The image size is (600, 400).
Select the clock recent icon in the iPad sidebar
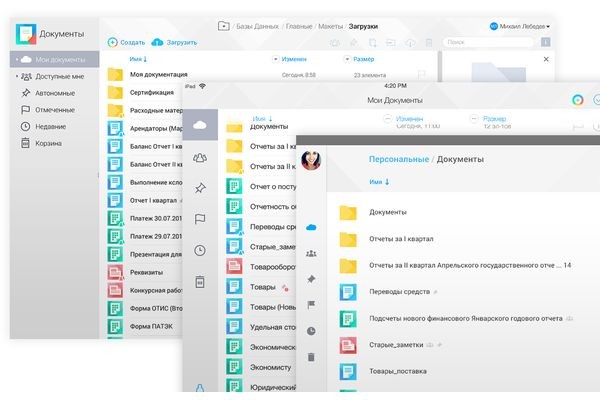pos(200,250)
